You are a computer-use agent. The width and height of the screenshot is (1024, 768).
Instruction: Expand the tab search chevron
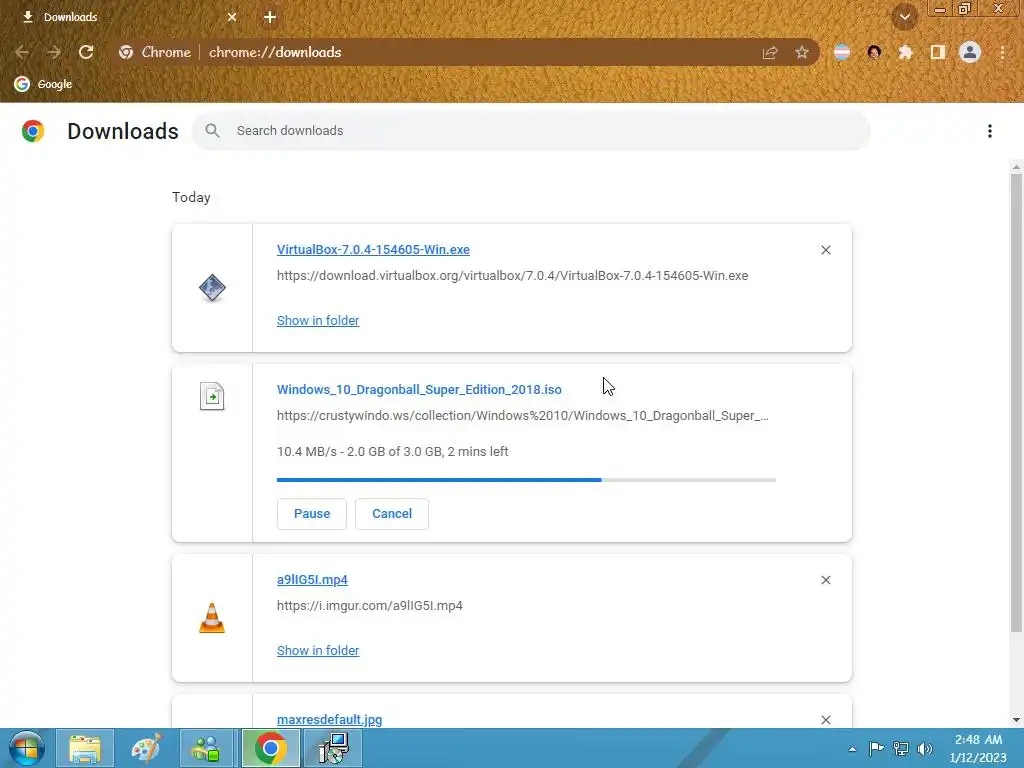(905, 17)
